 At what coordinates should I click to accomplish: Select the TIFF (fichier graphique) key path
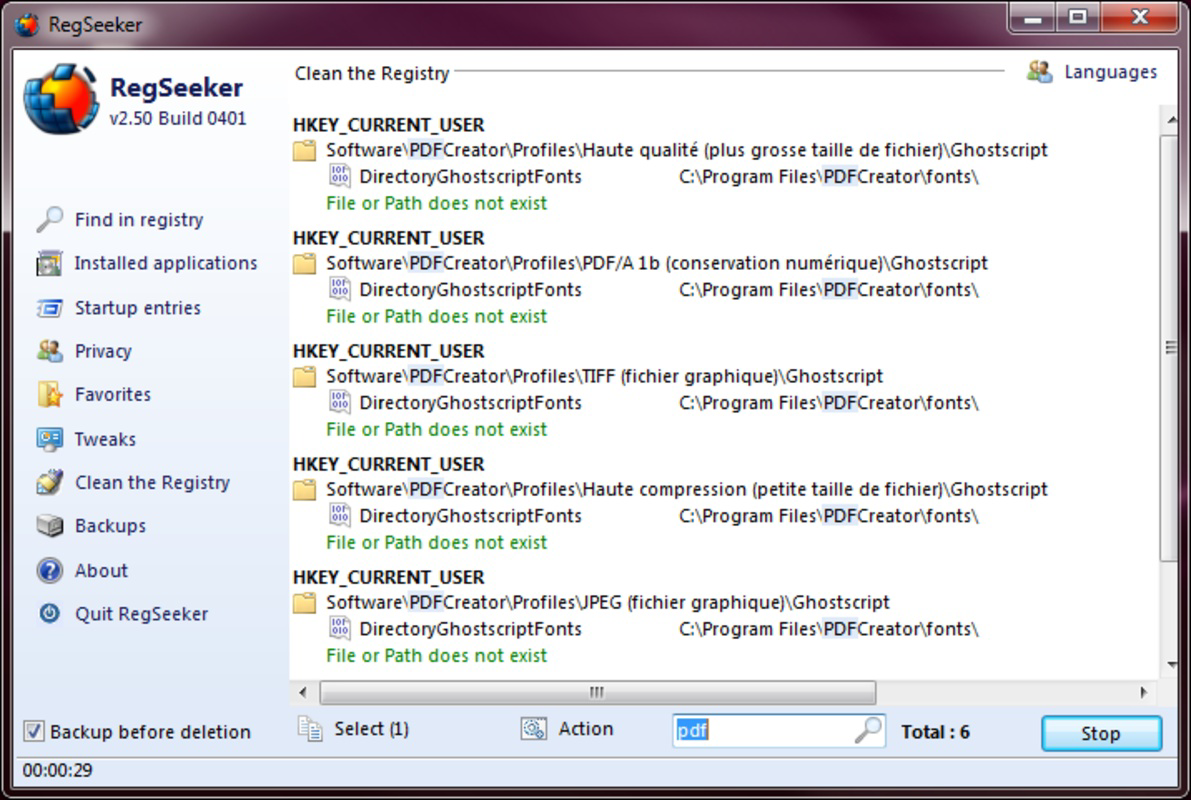pyautogui.click(x=605, y=377)
